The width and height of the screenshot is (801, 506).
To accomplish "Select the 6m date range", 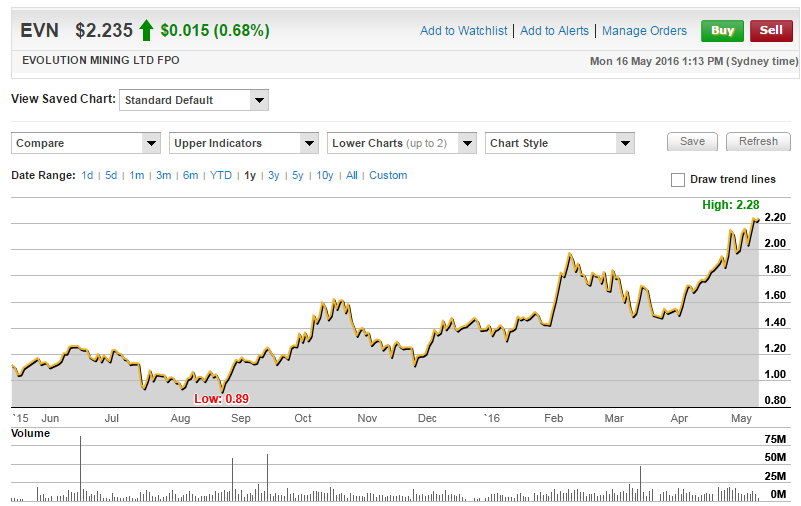I will tap(190, 175).
